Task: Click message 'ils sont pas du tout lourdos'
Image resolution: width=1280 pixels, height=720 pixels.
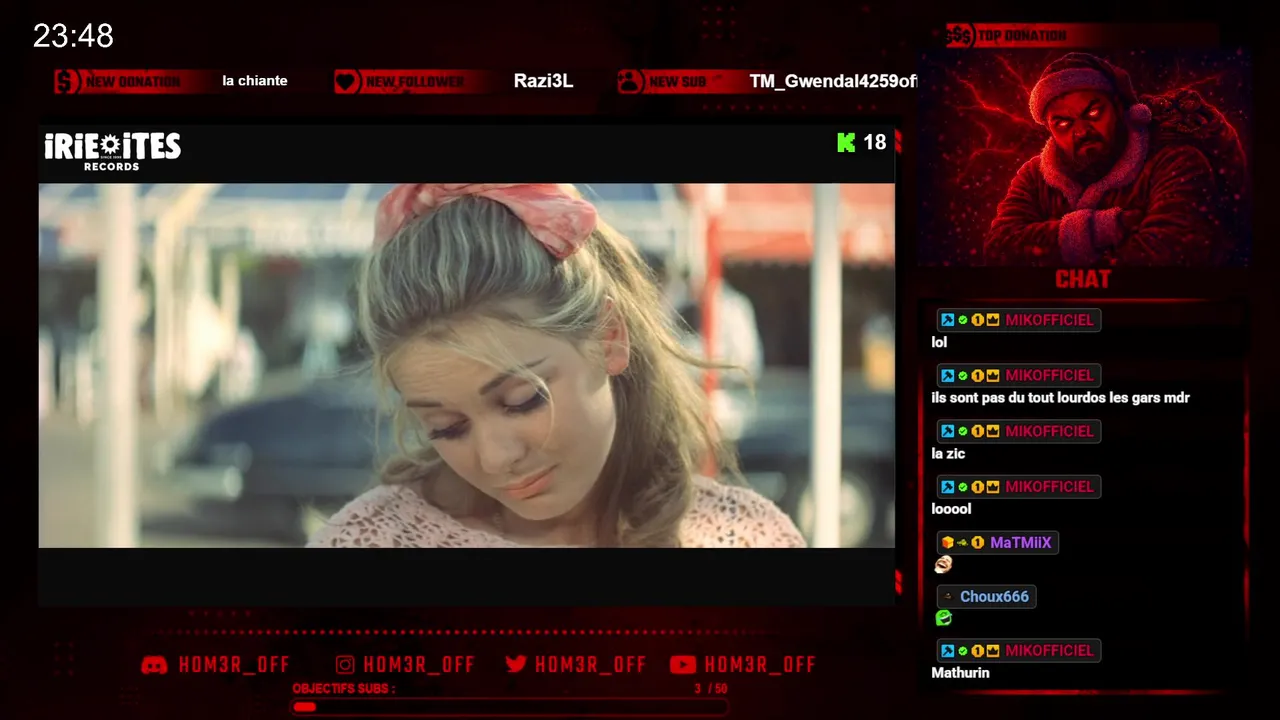Action: tap(1060, 398)
